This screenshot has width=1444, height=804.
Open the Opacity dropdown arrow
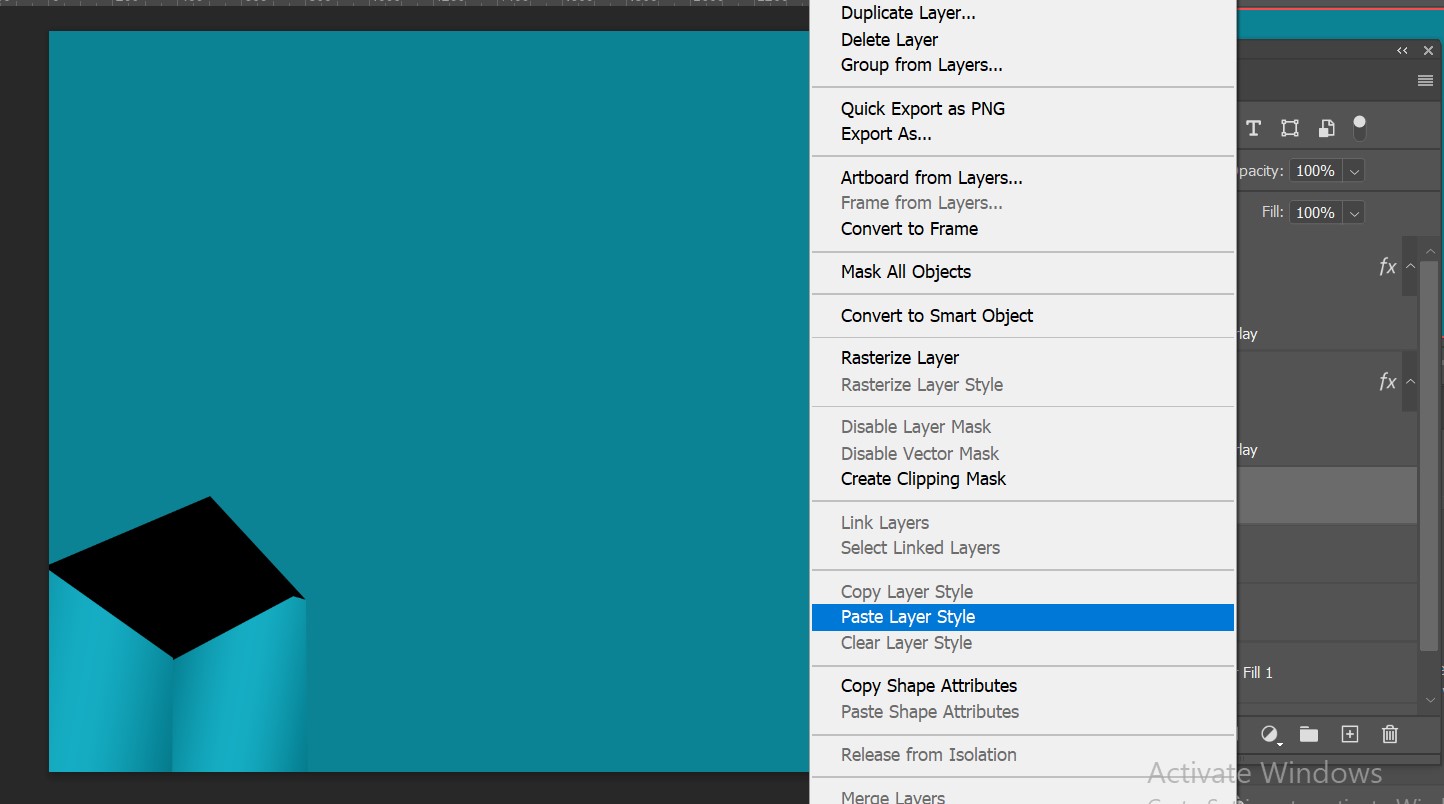coord(1354,171)
